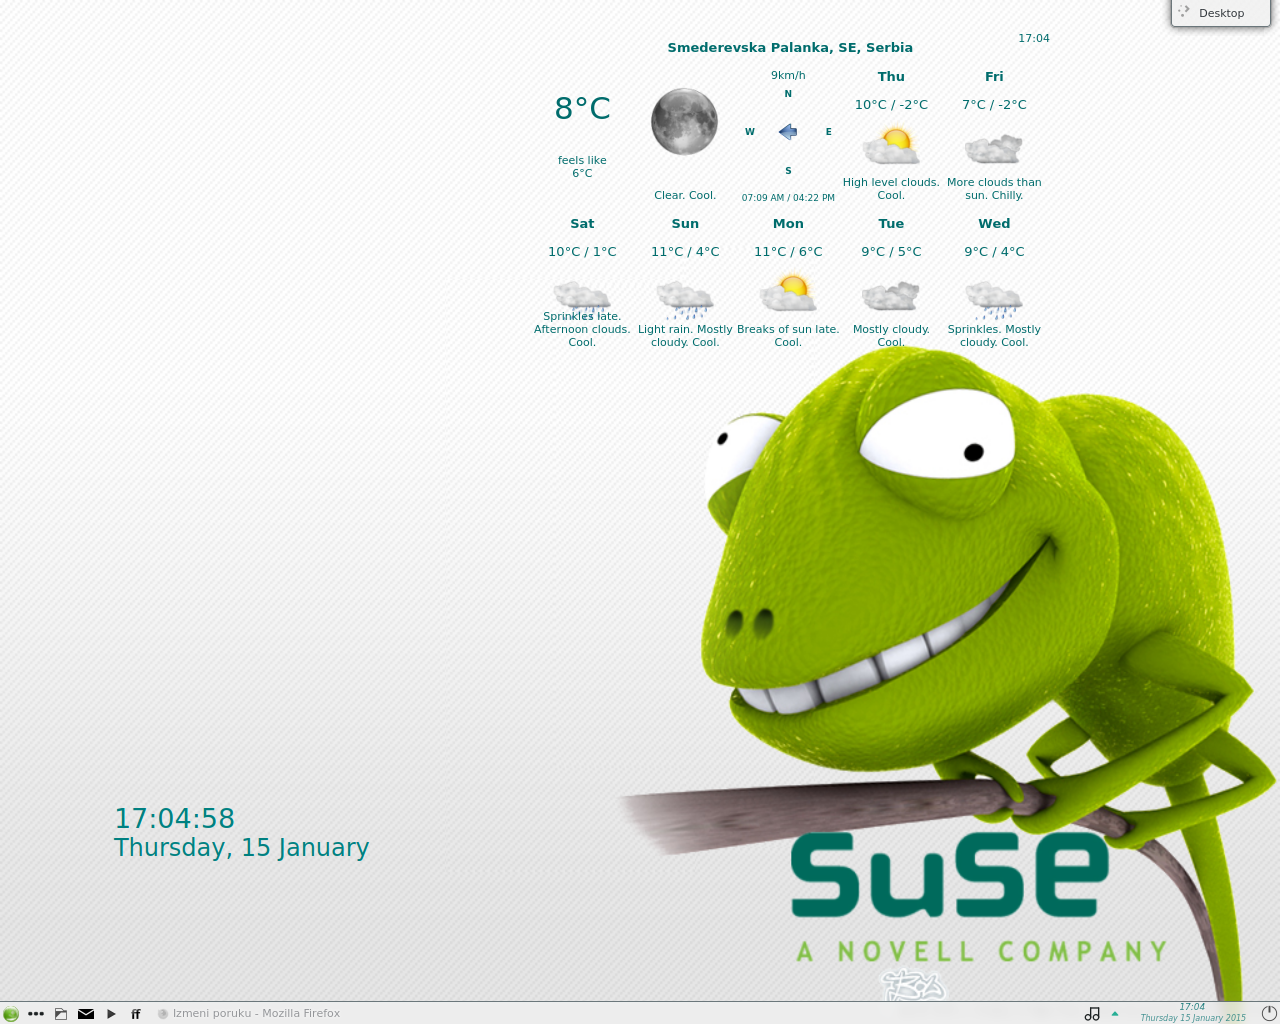Click Friday's cloudy forecast icon
The height and width of the screenshot is (1024, 1280).
pos(994,148)
